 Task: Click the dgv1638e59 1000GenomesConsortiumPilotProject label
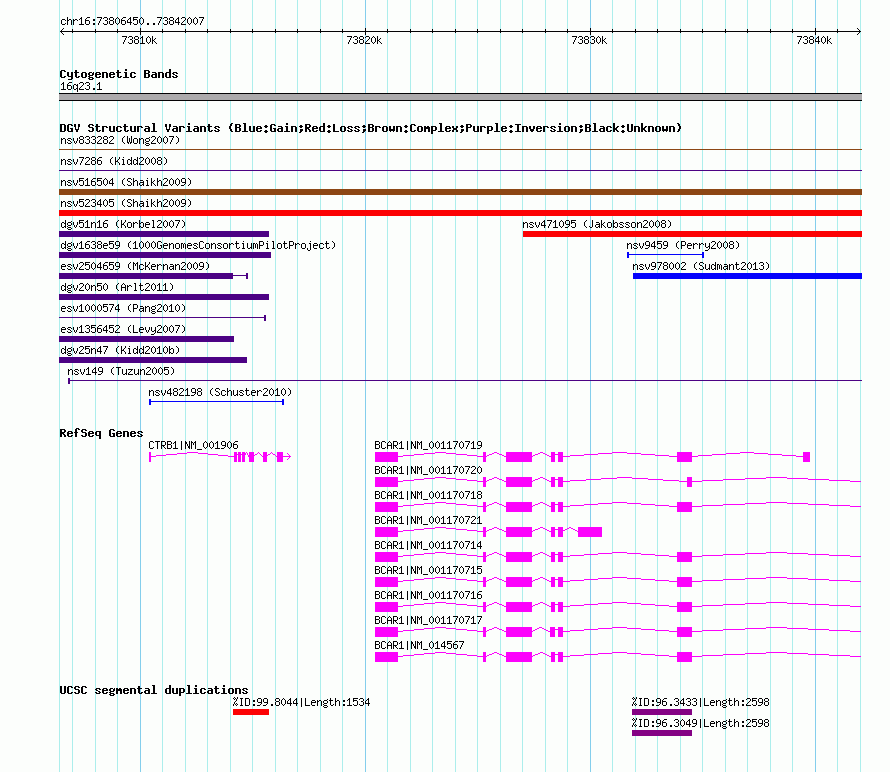198,245
